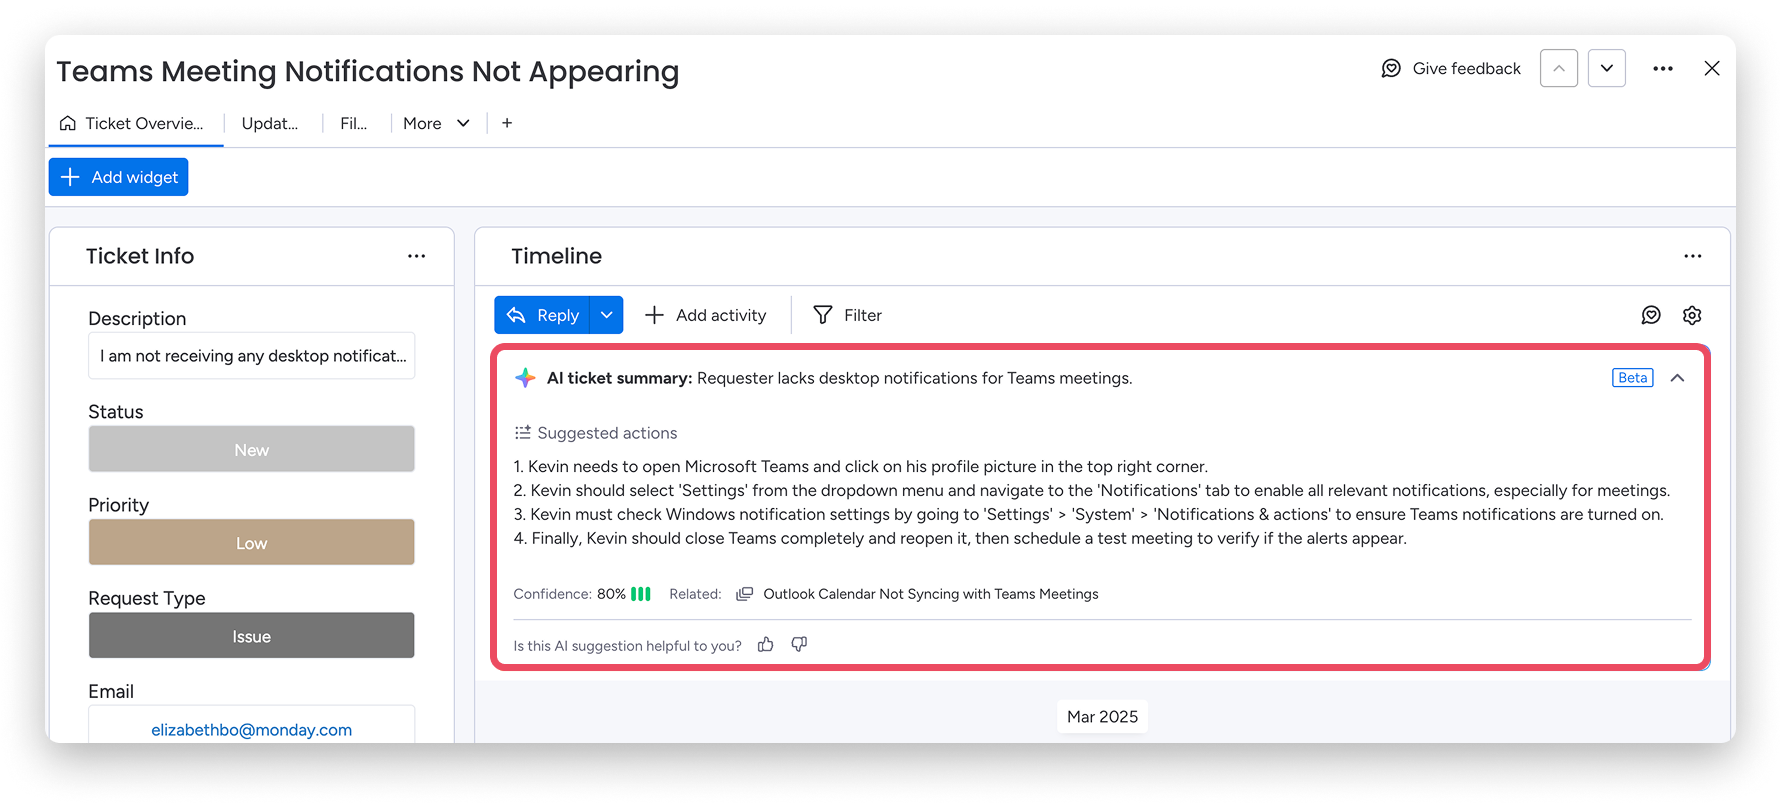Click the Give feedback label
Image resolution: width=1781 pixels, height=808 pixels.
1467,68
